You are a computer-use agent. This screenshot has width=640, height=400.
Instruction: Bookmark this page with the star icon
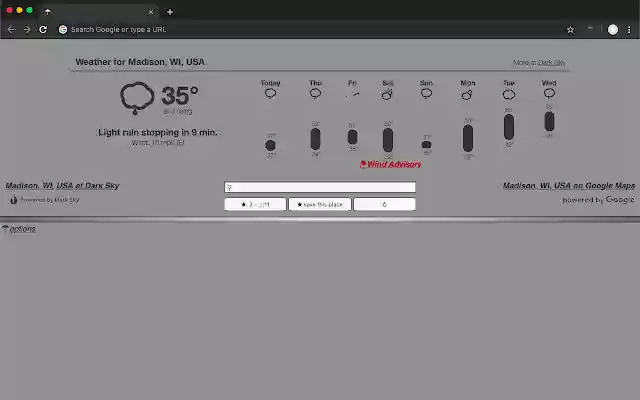tap(570, 30)
